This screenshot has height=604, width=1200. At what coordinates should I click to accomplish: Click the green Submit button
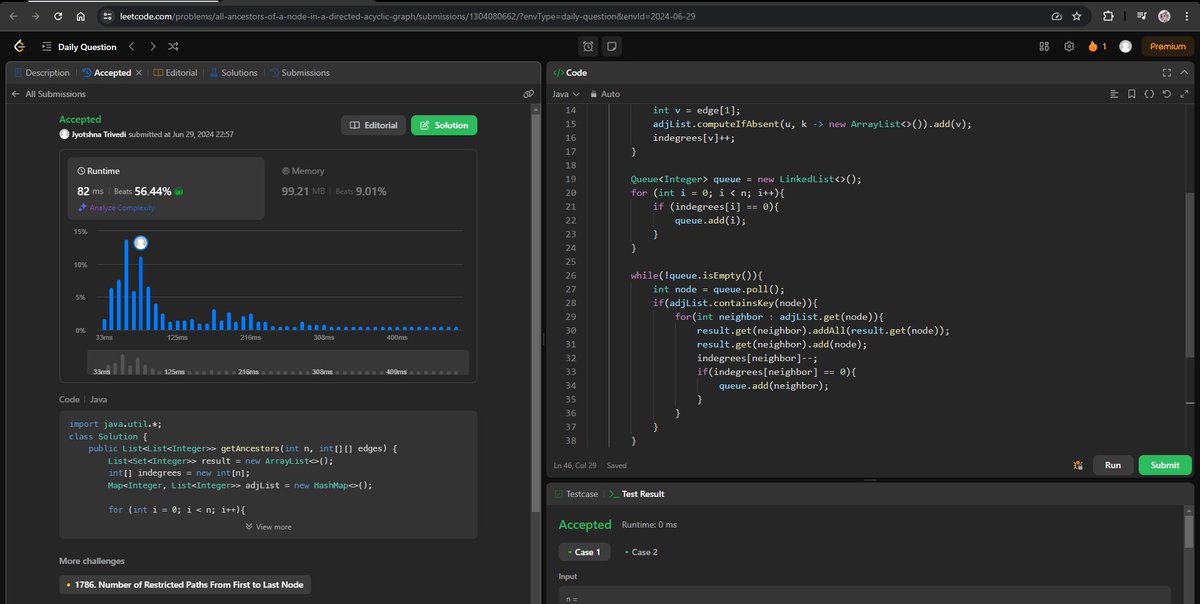point(1165,465)
